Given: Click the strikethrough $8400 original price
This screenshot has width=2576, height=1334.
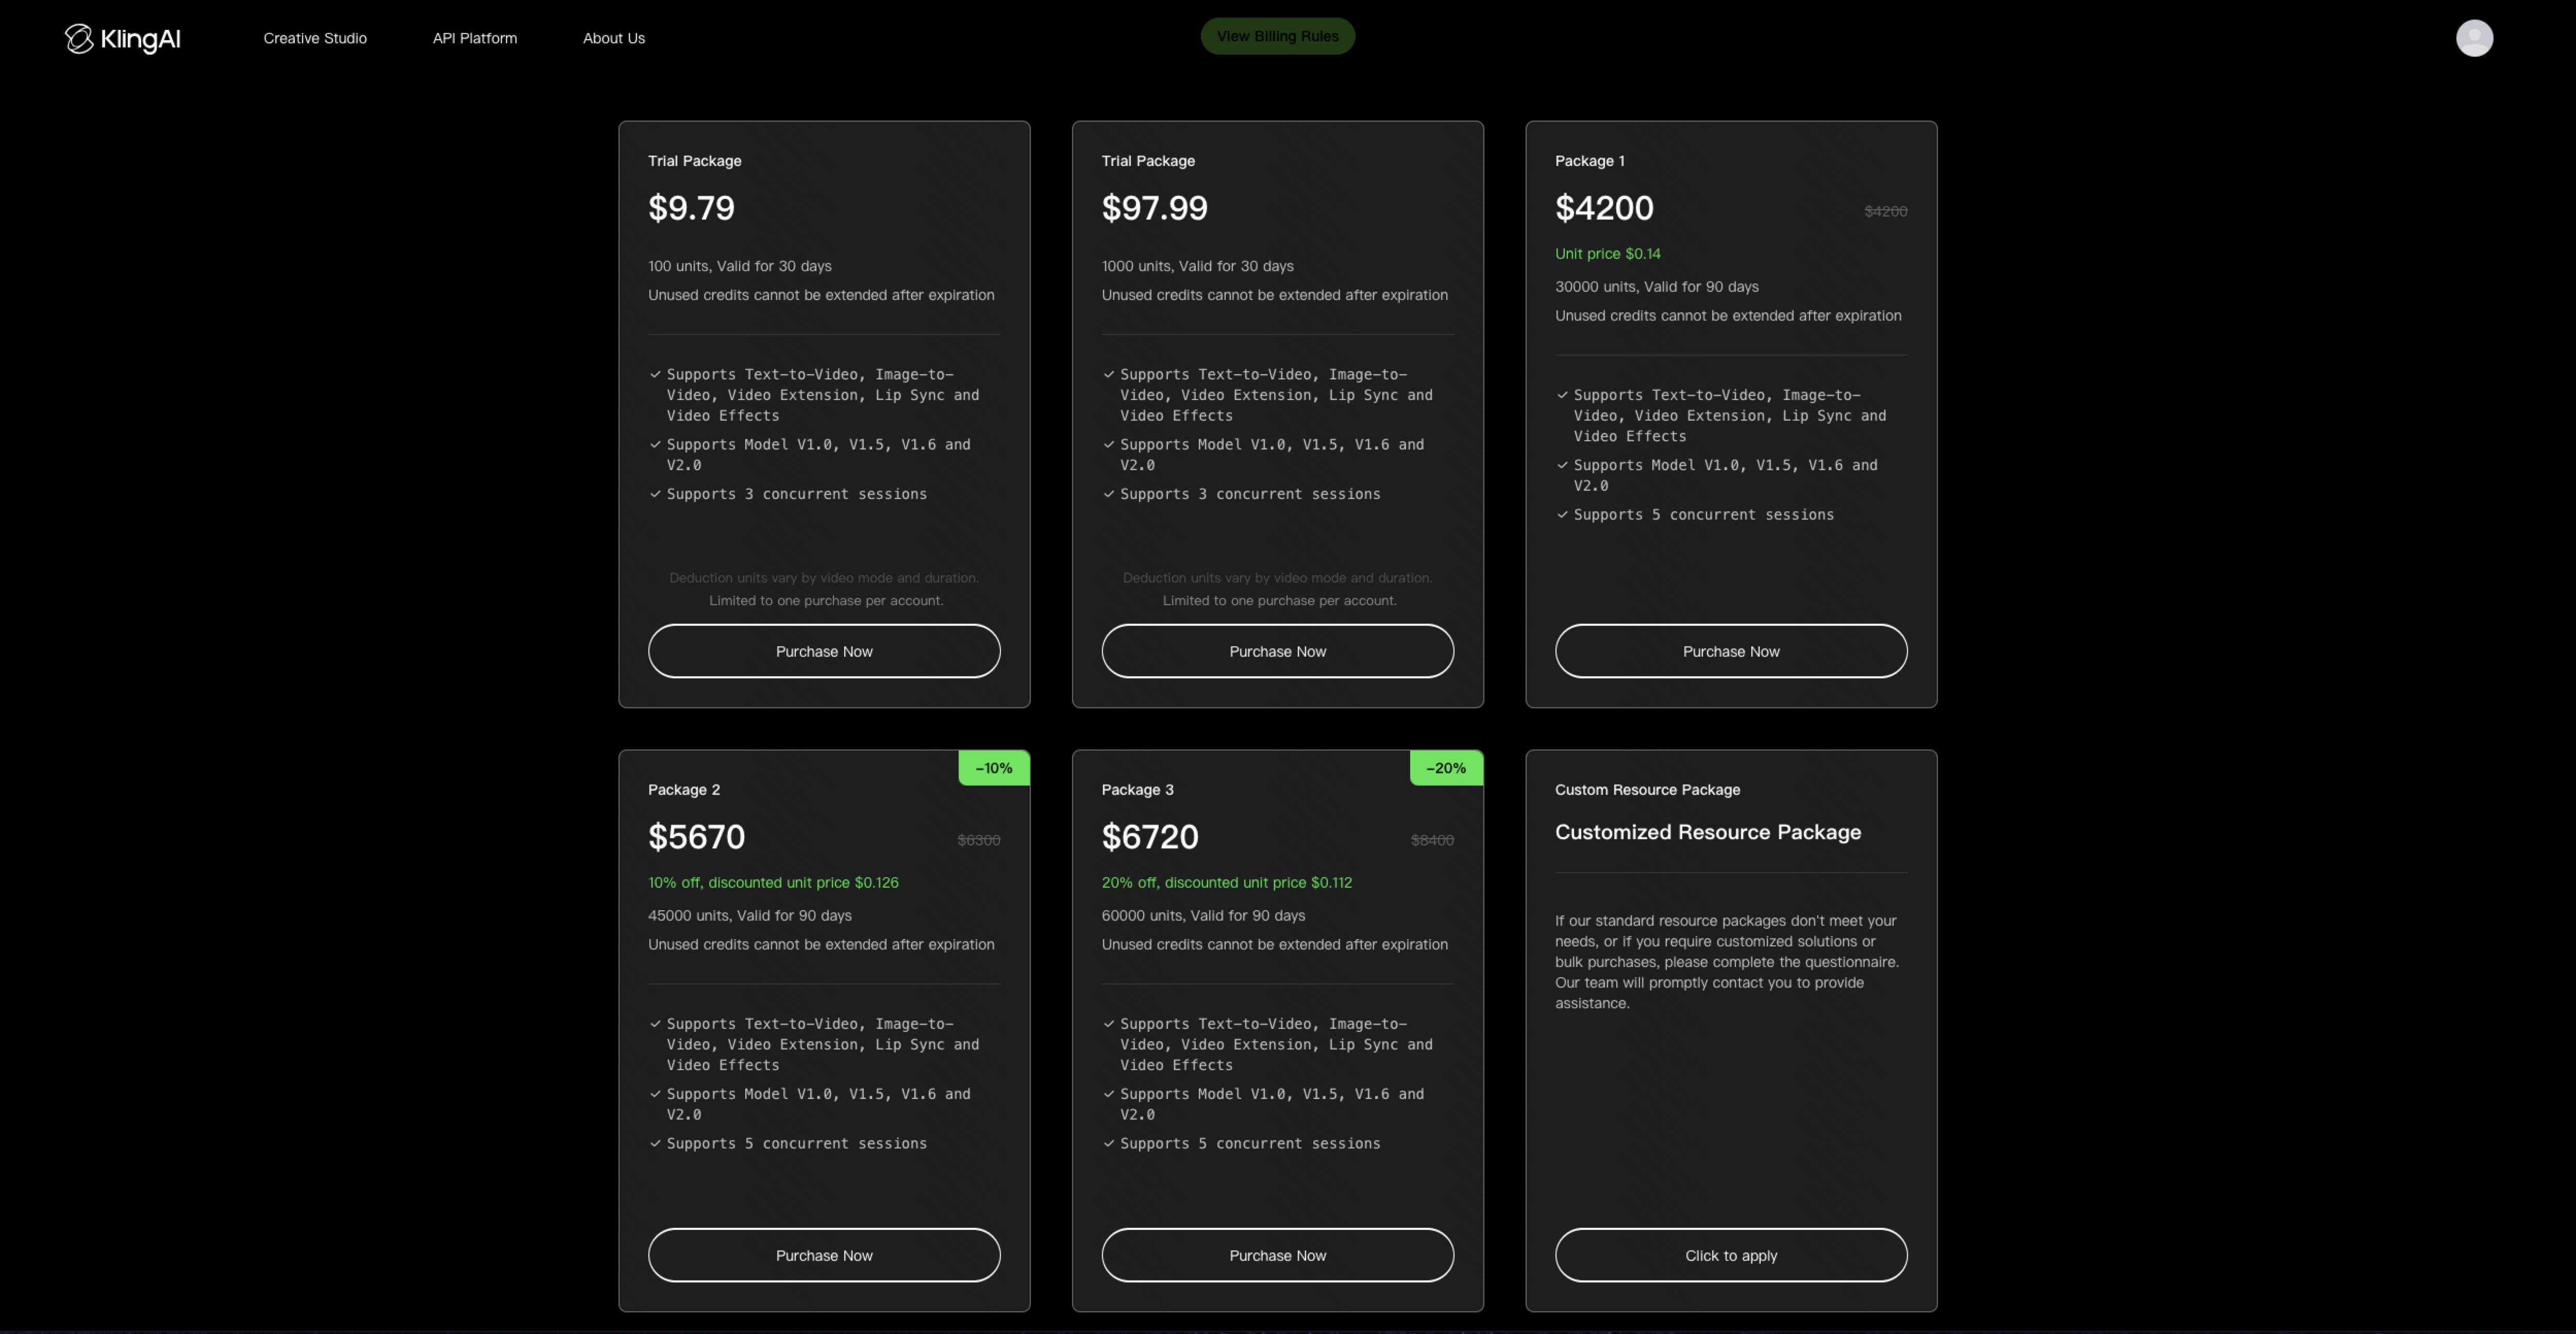Looking at the screenshot, I should pyautogui.click(x=1432, y=840).
